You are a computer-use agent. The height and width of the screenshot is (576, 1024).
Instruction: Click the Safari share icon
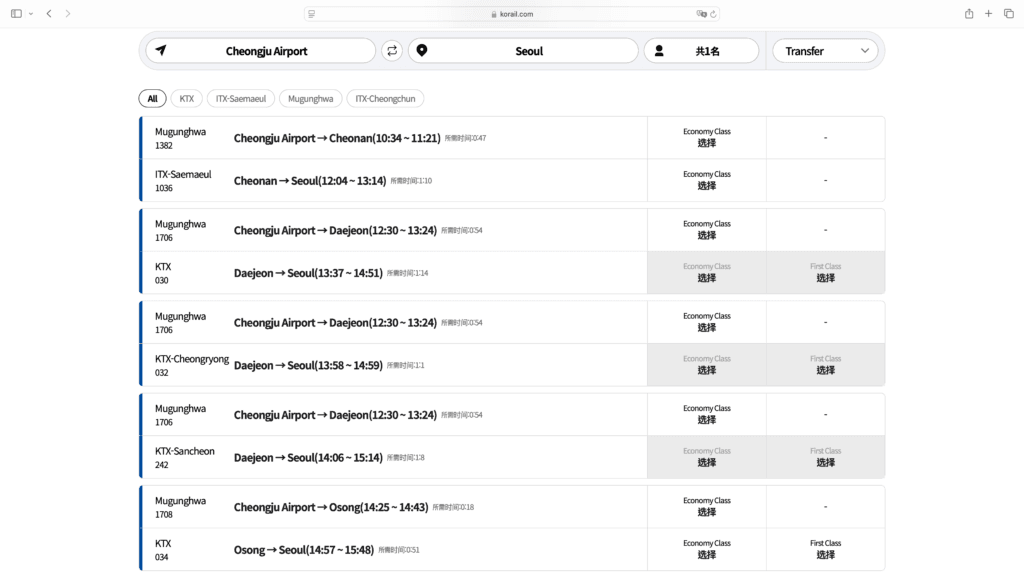coord(969,14)
